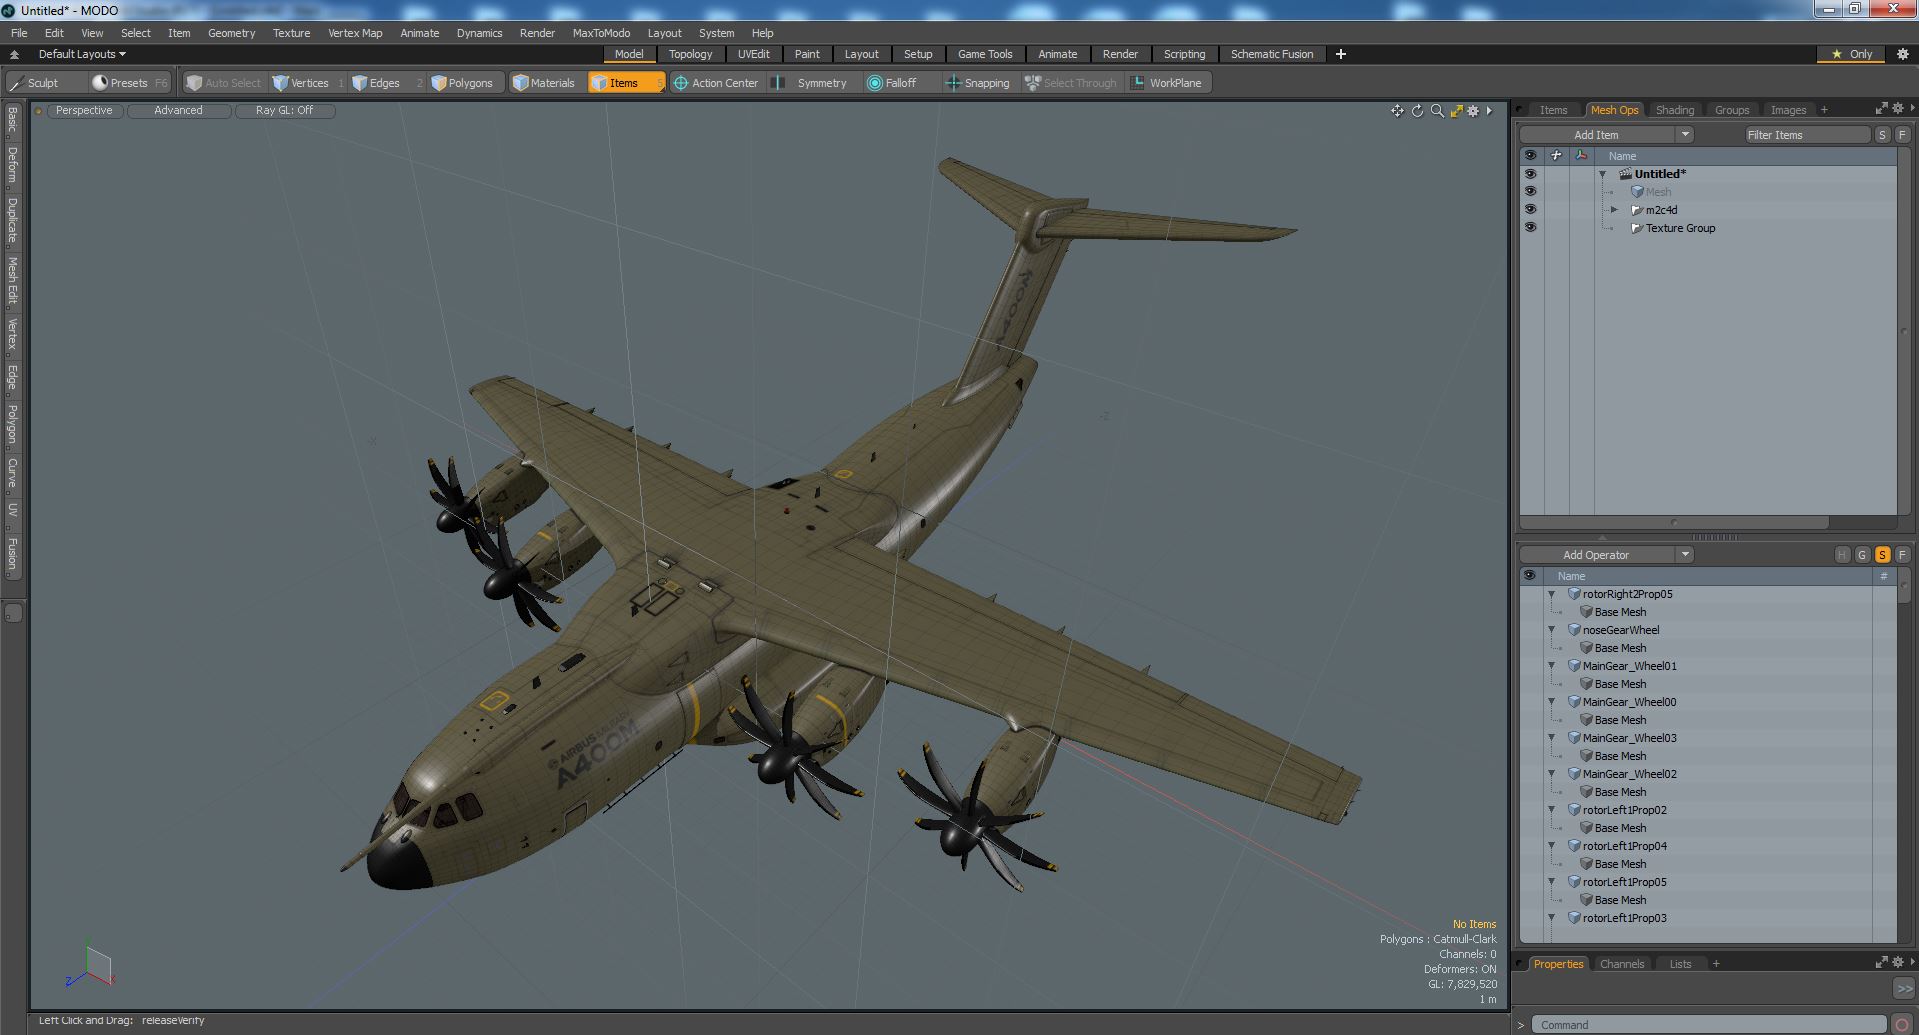Switch to Edges selection mode
Viewport: 1919px width, 1035px height.
385,83
